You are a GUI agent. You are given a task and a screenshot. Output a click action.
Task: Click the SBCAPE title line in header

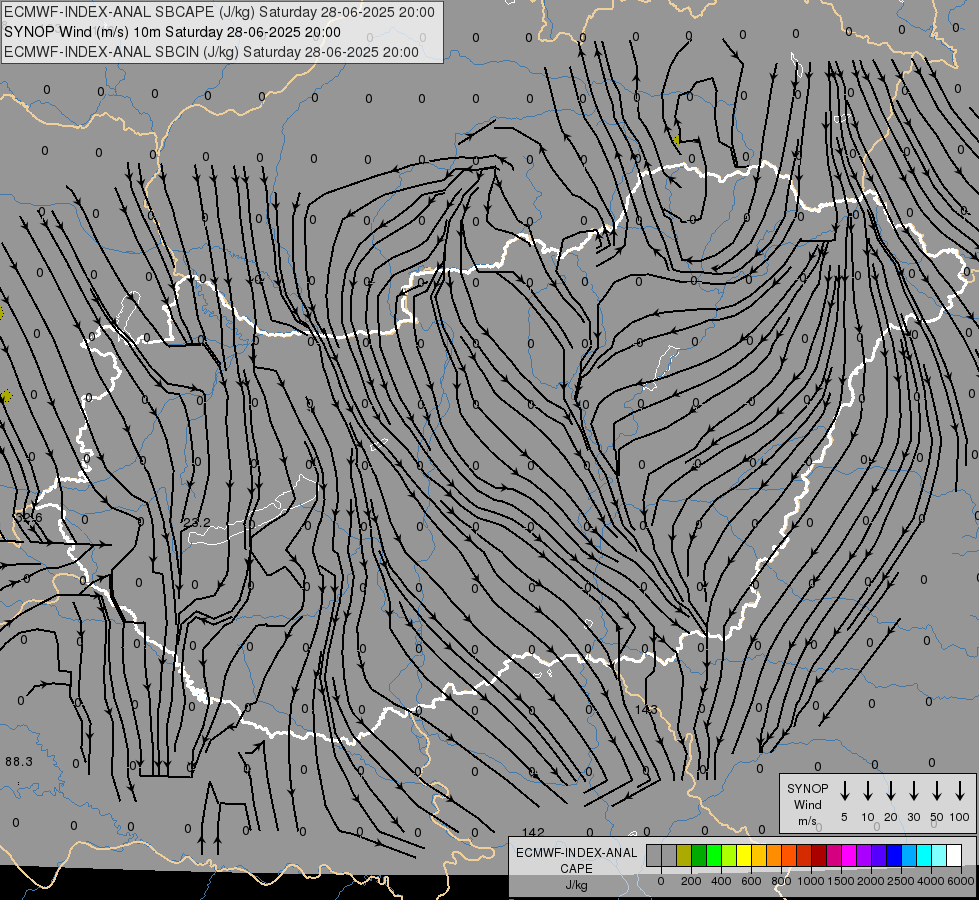click(219, 12)
